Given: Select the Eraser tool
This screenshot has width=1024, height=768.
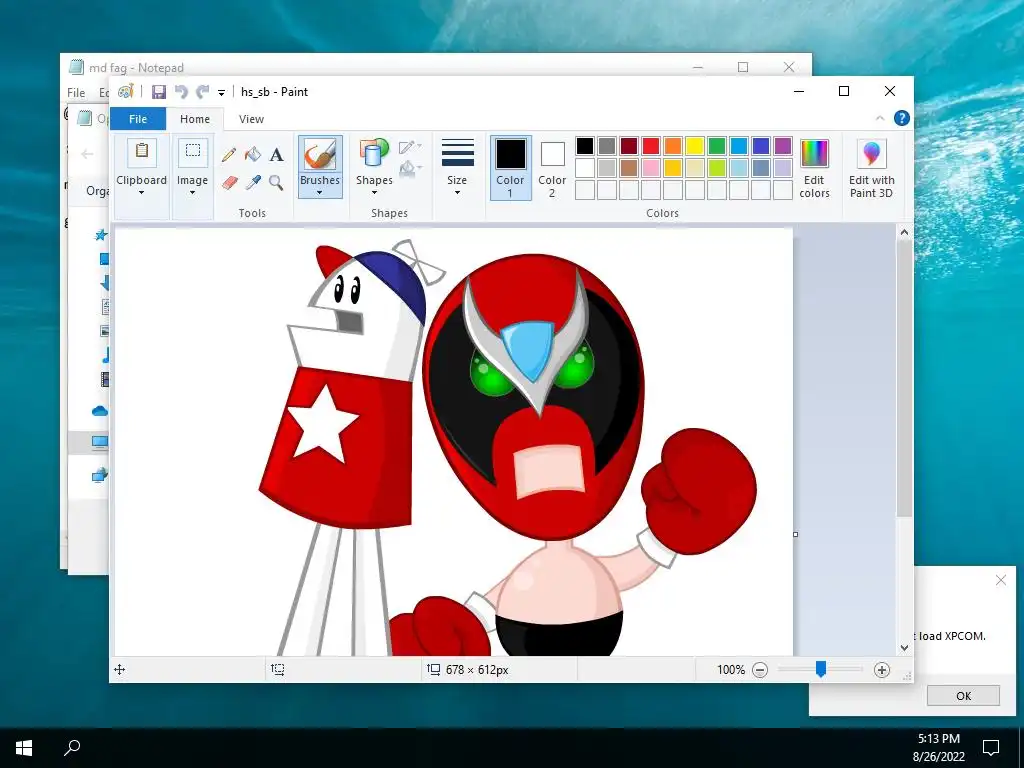Looking at the screenshot, I should pos(229,182).
